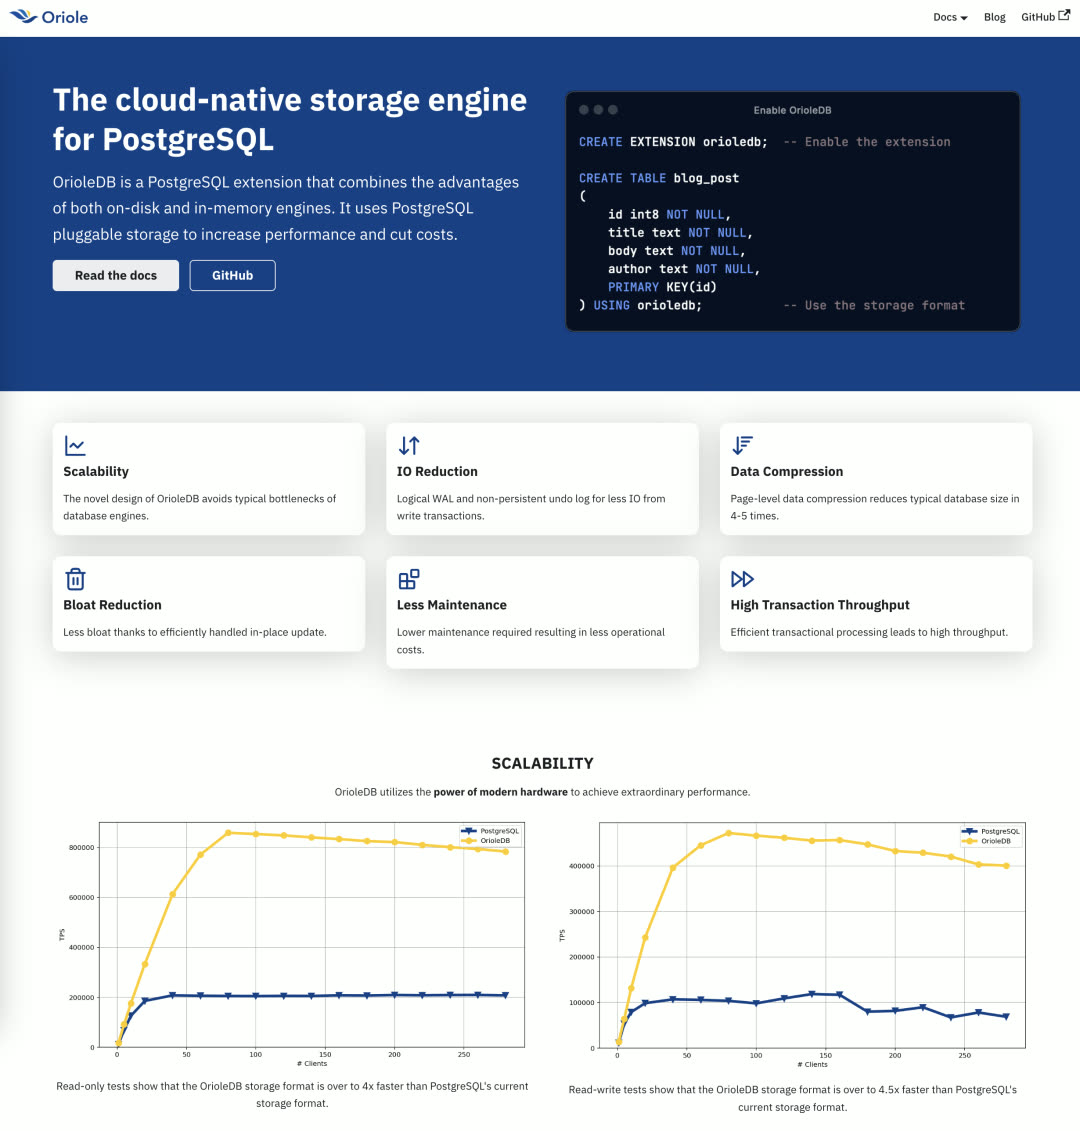Click the Scalability line chart icon
The width and height of the screenshot is (1080, 1131).
coord(75,446)
